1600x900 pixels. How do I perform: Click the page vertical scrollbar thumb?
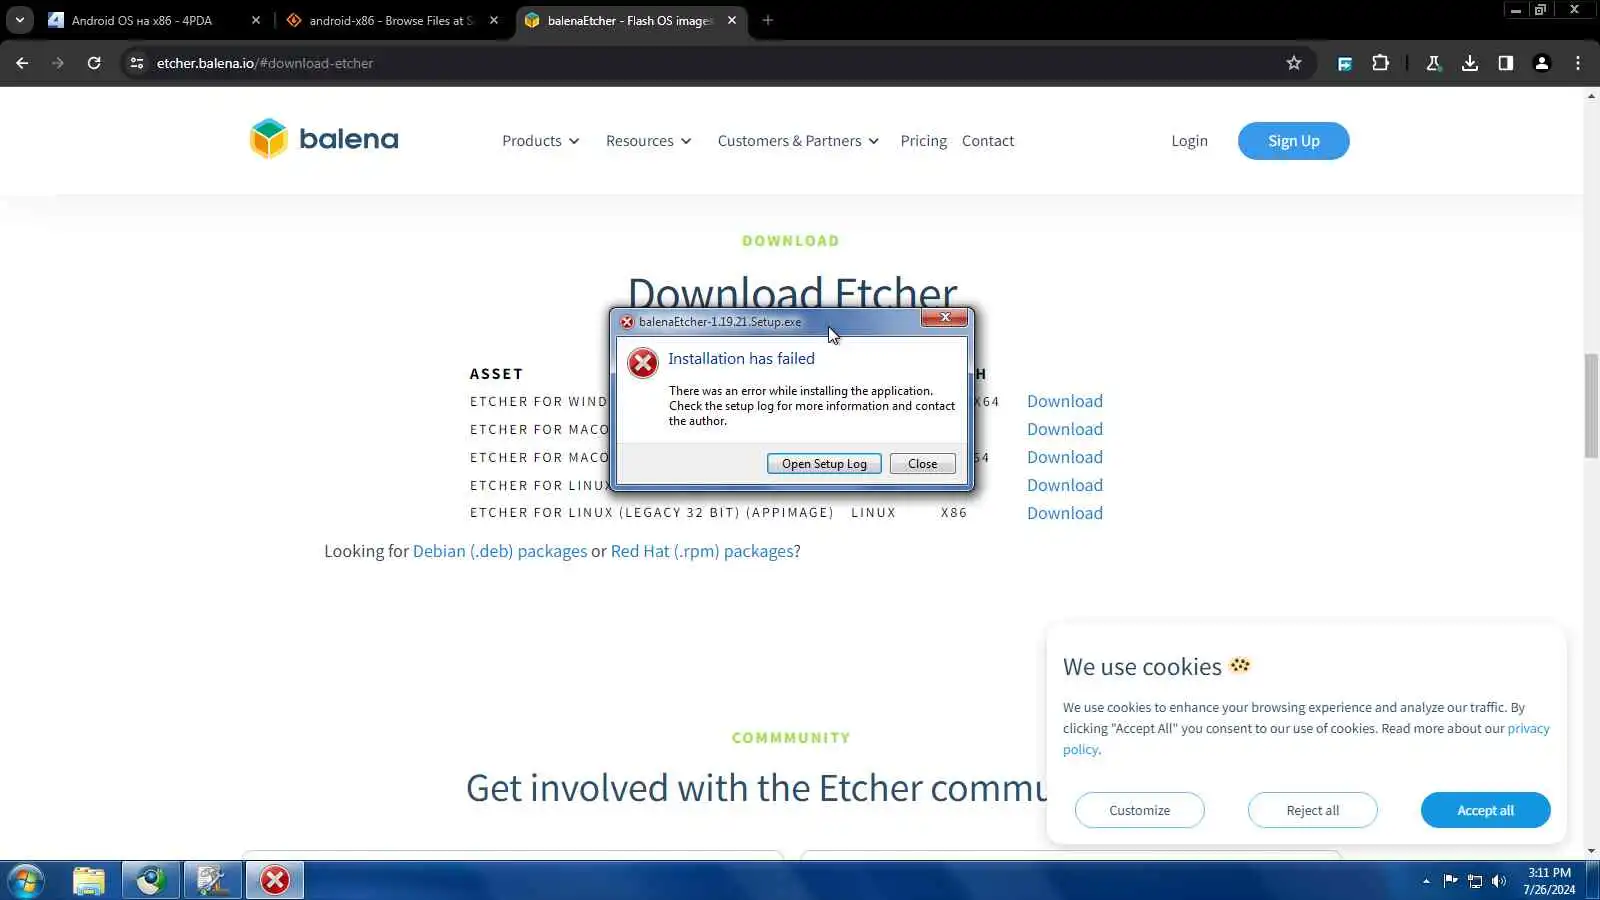[x=1591, y=405]
